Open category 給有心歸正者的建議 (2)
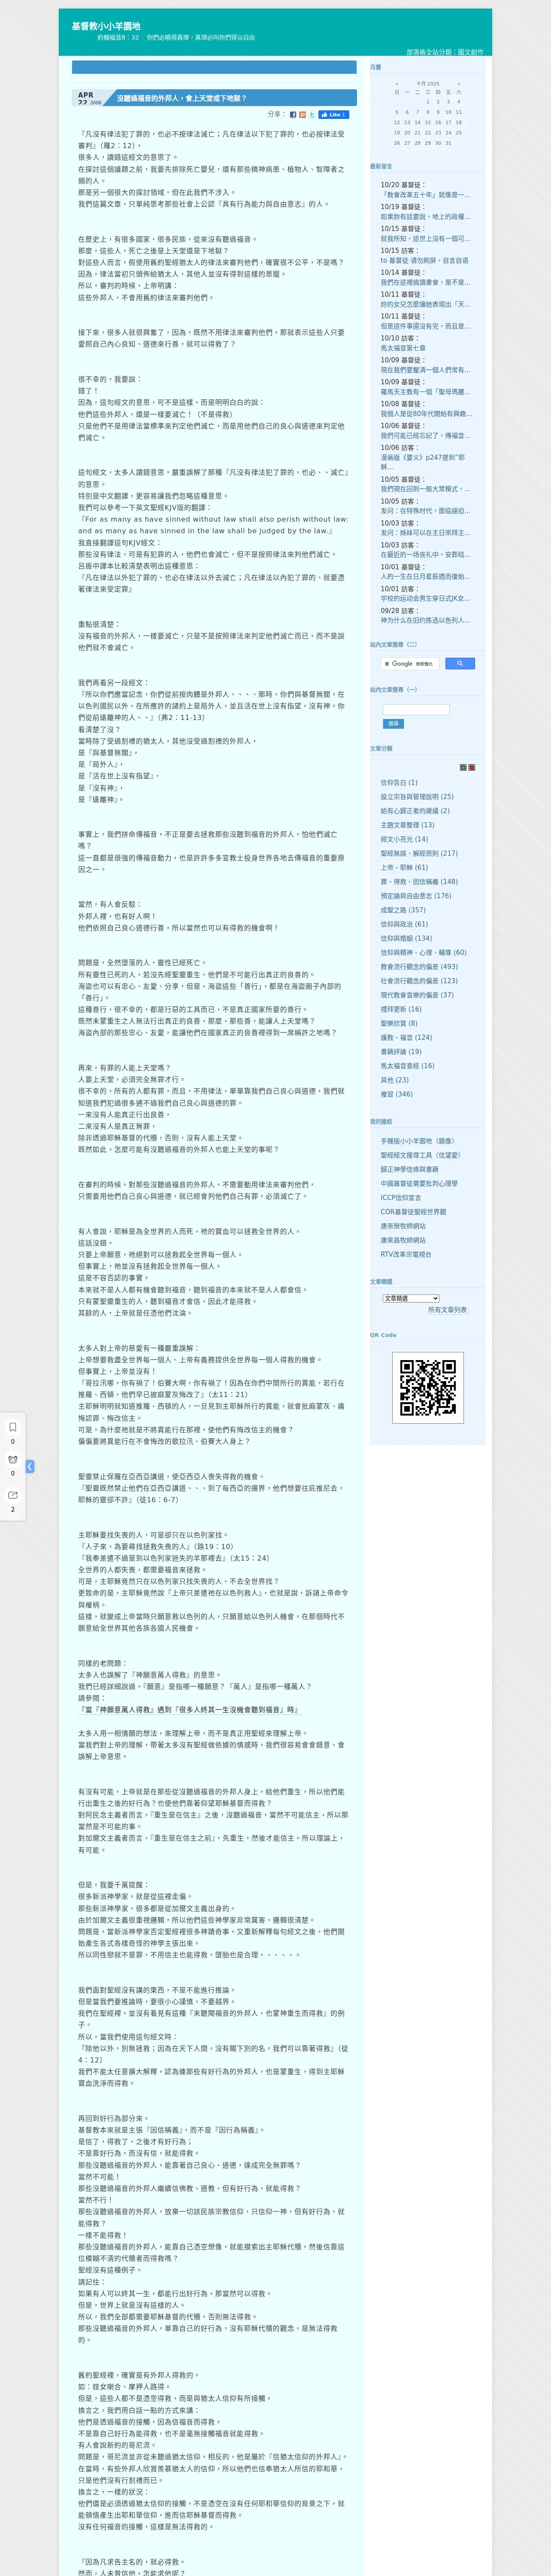 (x=415, y=811)
